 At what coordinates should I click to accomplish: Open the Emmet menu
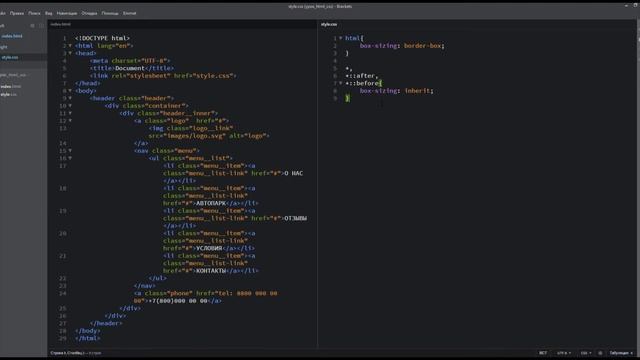click(129, 13)
